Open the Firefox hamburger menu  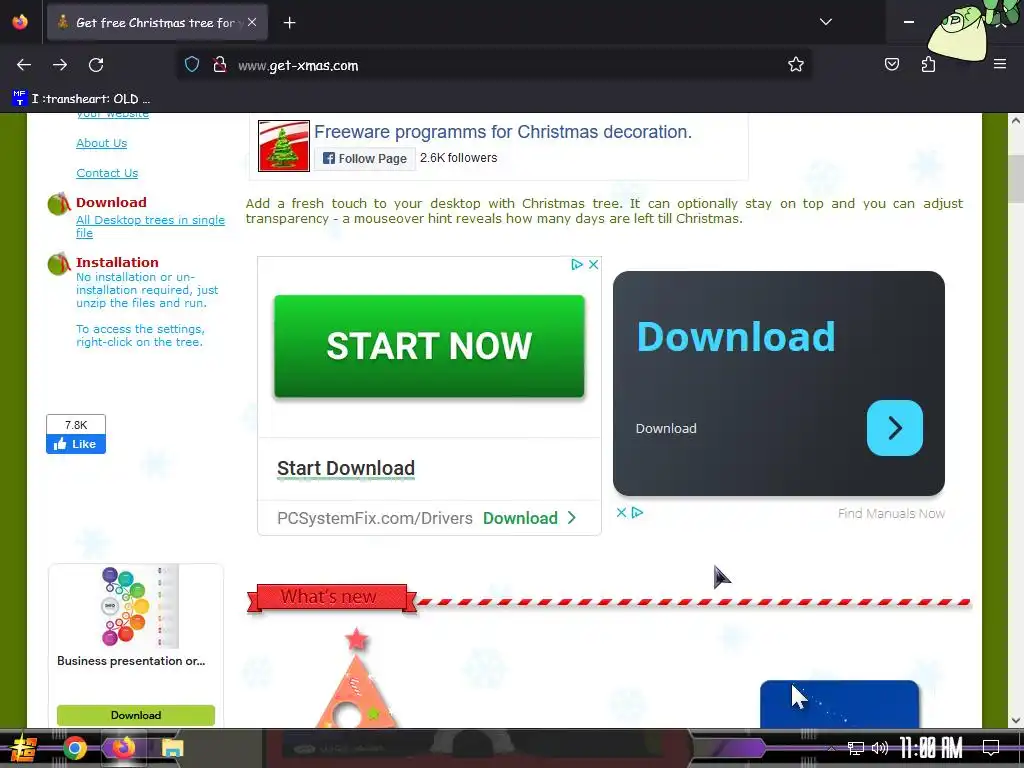click(x=999, y=64)
